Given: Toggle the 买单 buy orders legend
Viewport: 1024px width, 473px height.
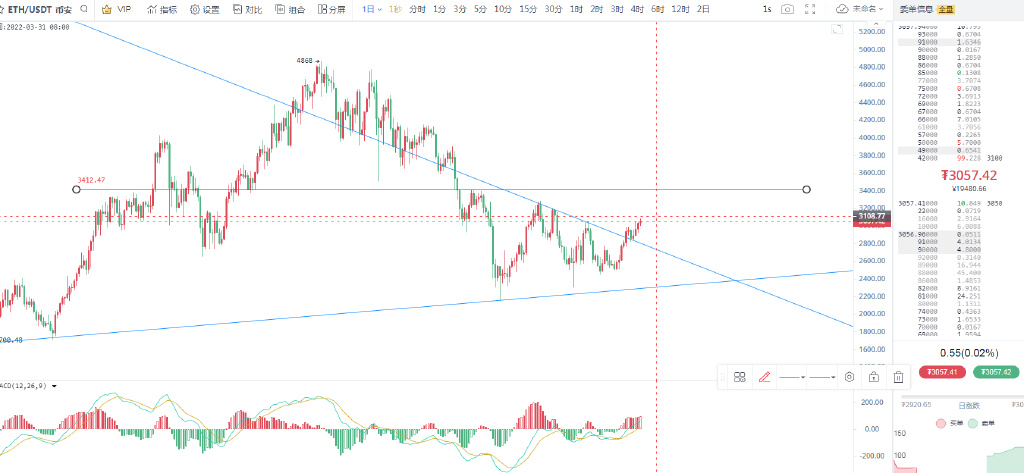Looking at the screenshot, I should pyautogui.click(x=947, y=424).
